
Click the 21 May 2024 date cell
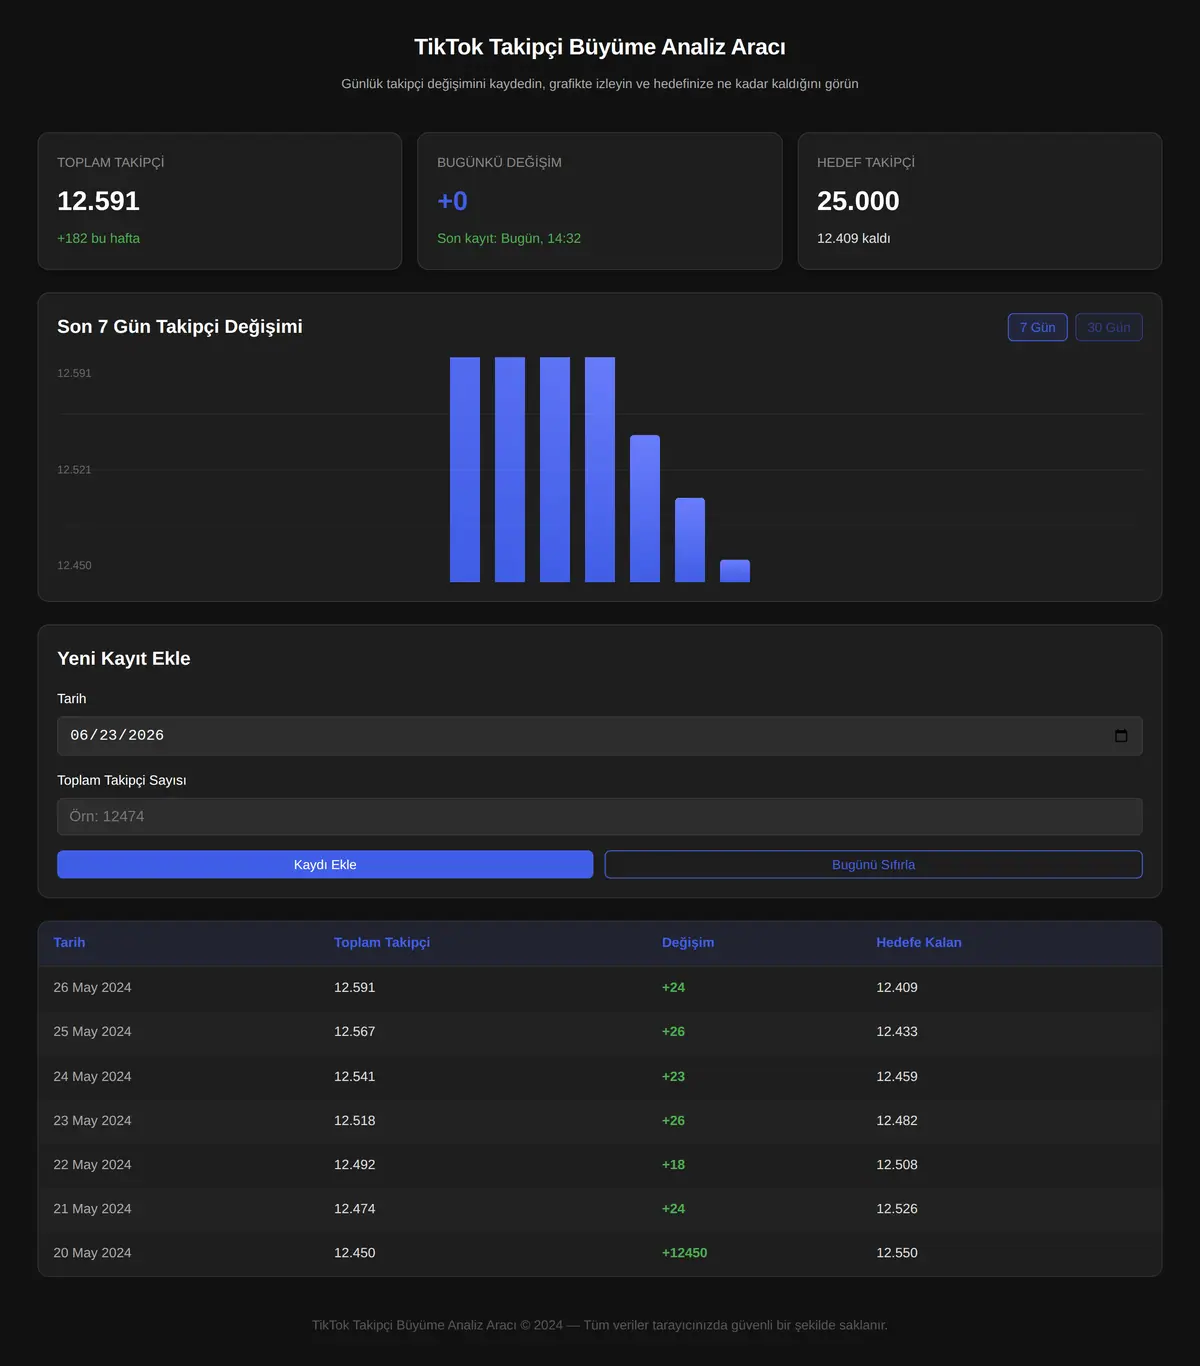tap(92, 1209)
